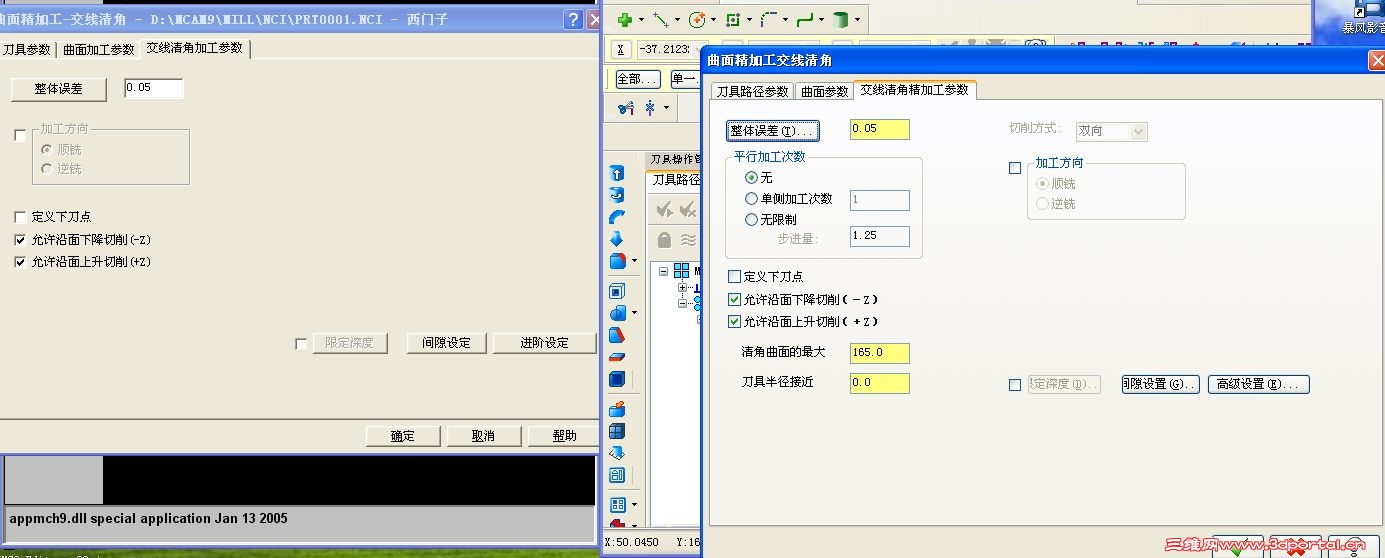Switch to 刀具参数 tab in left dialog
Screen dimensions: 1385x558
[x=26, y=49]
